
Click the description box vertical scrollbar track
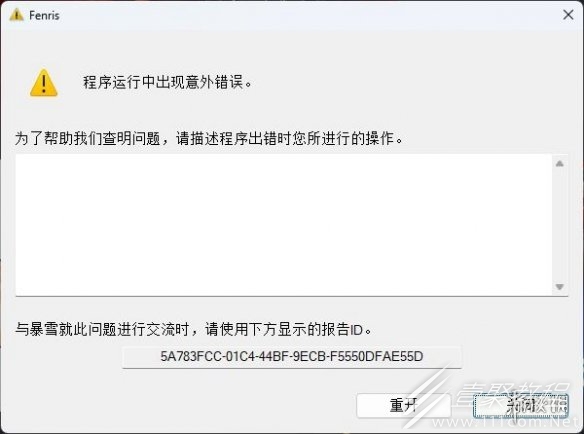[x=559, y=225]
